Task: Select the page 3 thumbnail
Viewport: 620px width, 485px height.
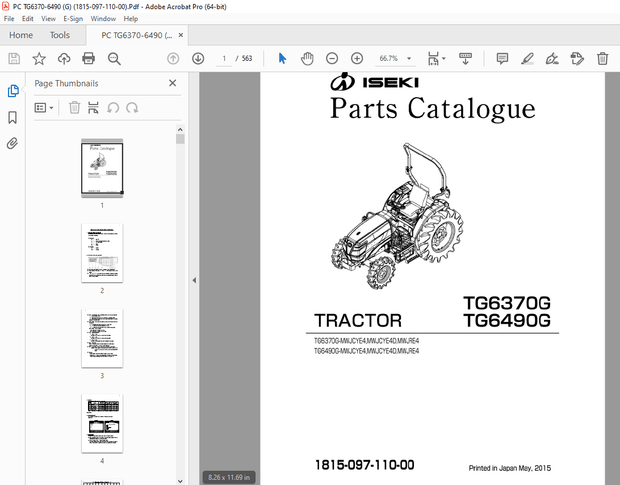Action: [102, 338]
